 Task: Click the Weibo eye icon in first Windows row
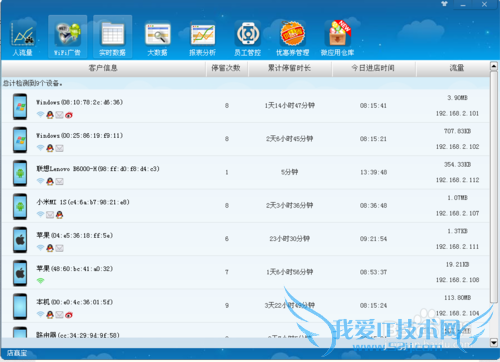coord(69,115)
